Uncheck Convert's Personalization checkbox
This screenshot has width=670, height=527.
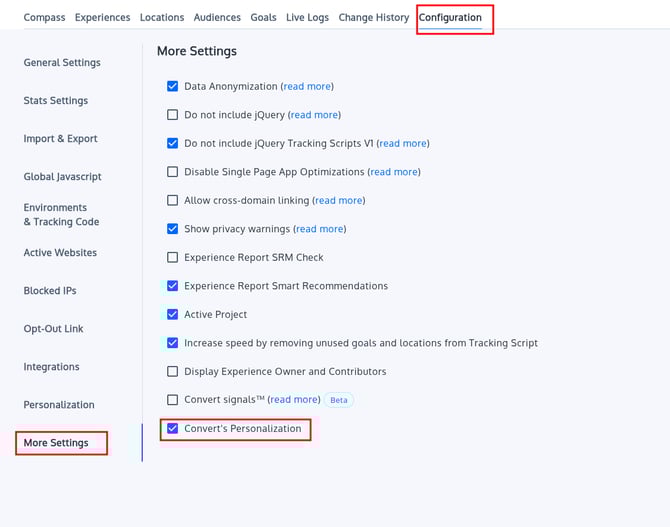173,429
